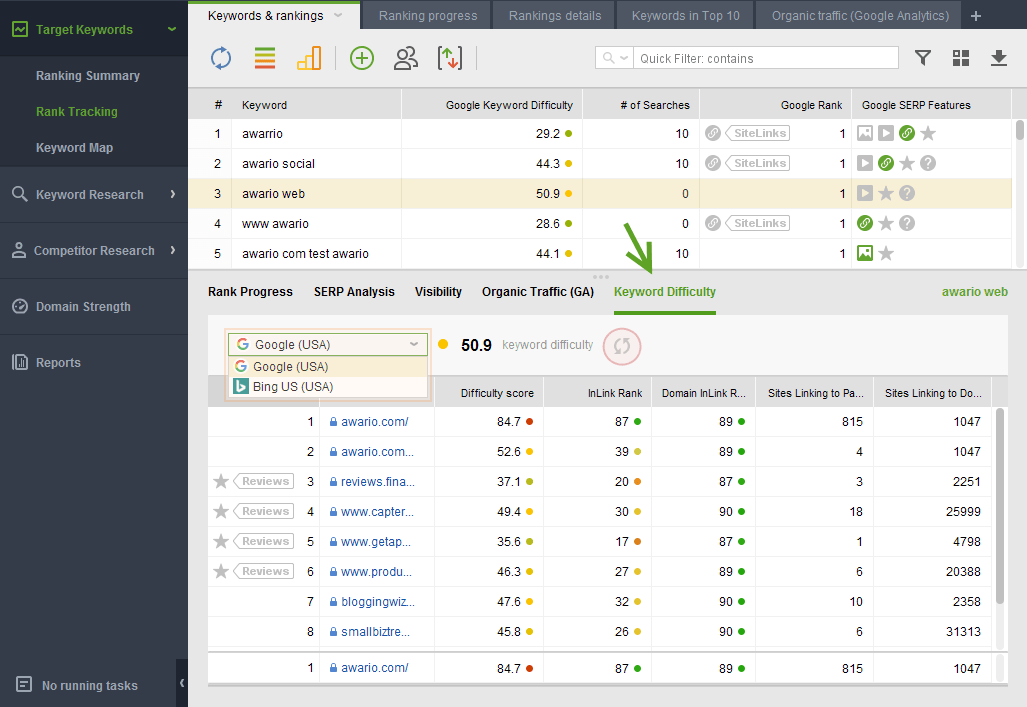
Task: Sort by # of Searches column header
Action: point(655,105)
